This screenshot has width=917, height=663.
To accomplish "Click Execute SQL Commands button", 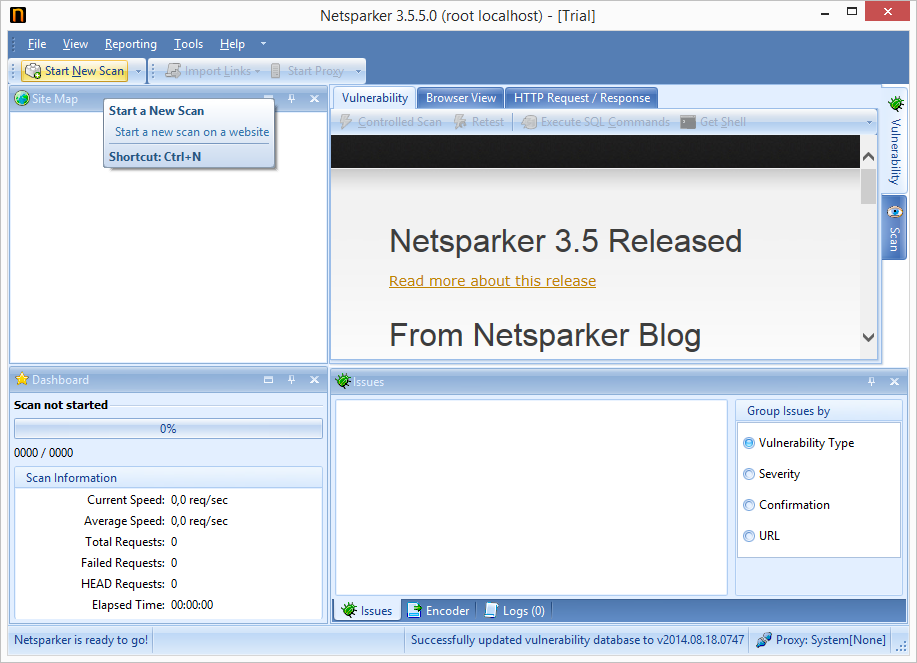I will (596, 122).
